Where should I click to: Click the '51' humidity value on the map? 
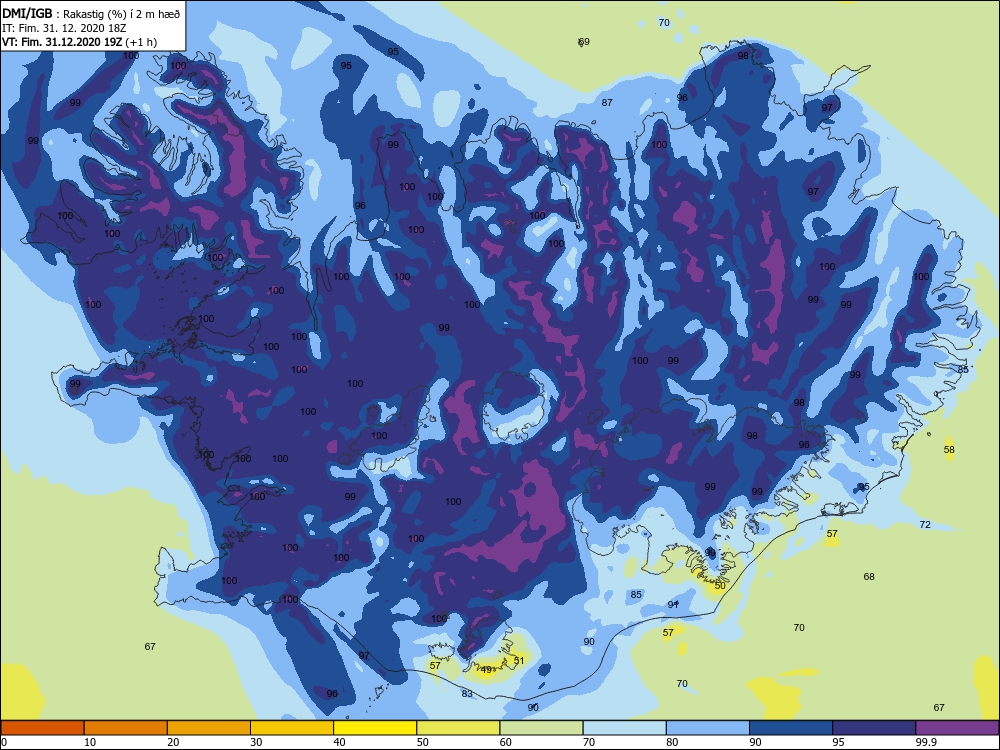tap(519, 661)
